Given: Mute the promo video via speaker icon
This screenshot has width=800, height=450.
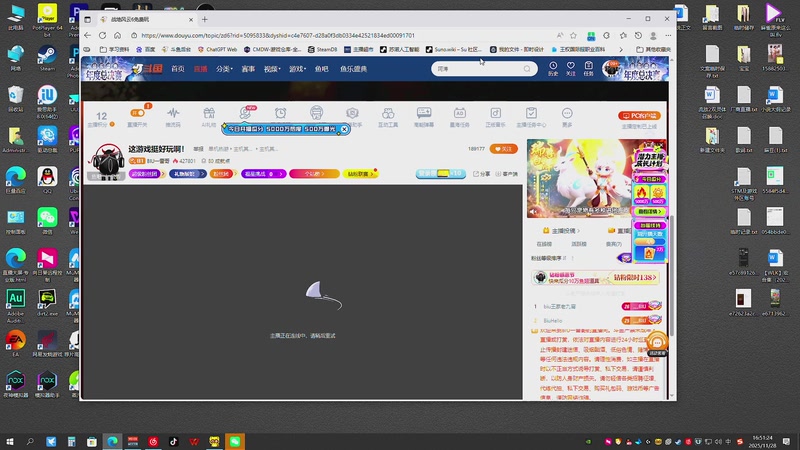Looking at the screenshot, I should [x=534, y=211].
